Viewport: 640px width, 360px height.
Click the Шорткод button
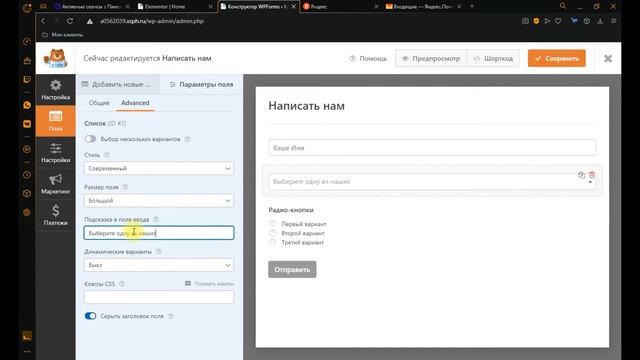[493, 58]
